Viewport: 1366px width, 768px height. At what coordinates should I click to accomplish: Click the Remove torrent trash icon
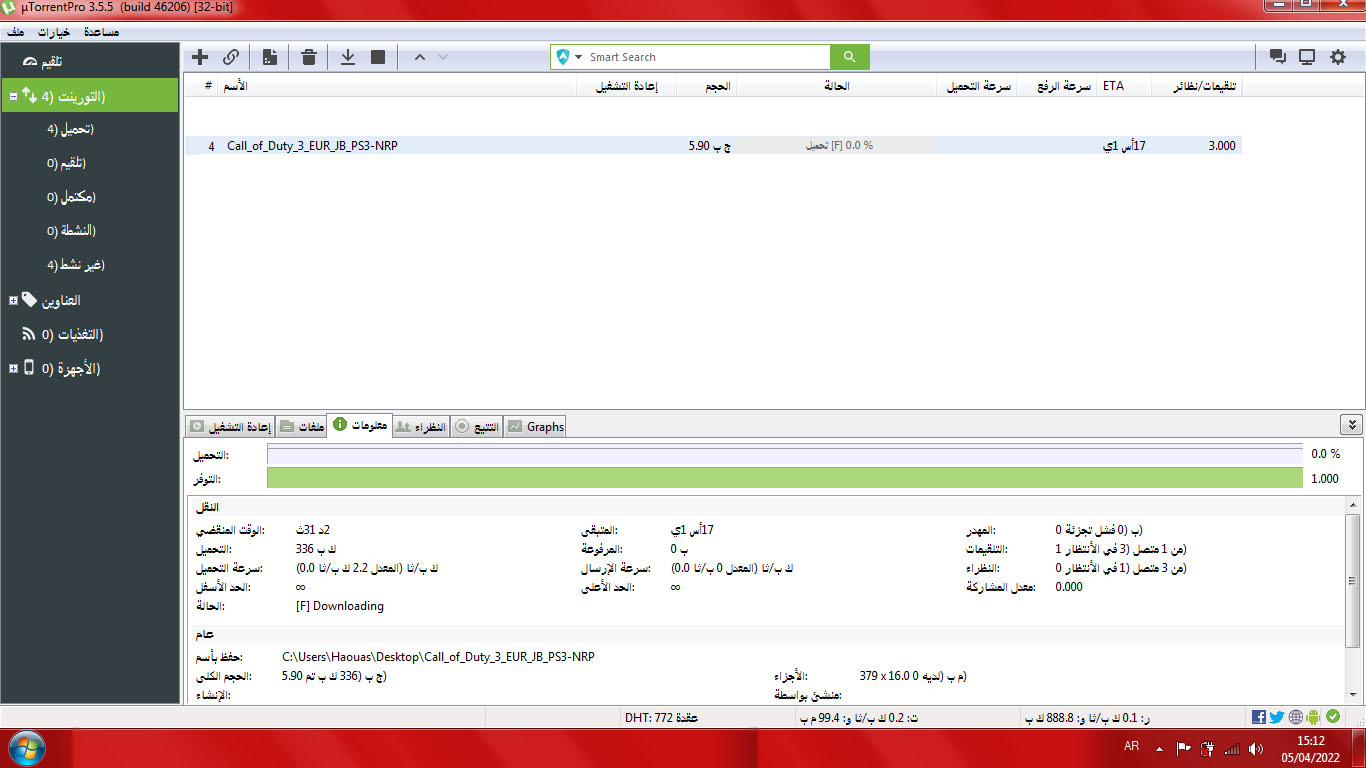click(x=309, y=57)
